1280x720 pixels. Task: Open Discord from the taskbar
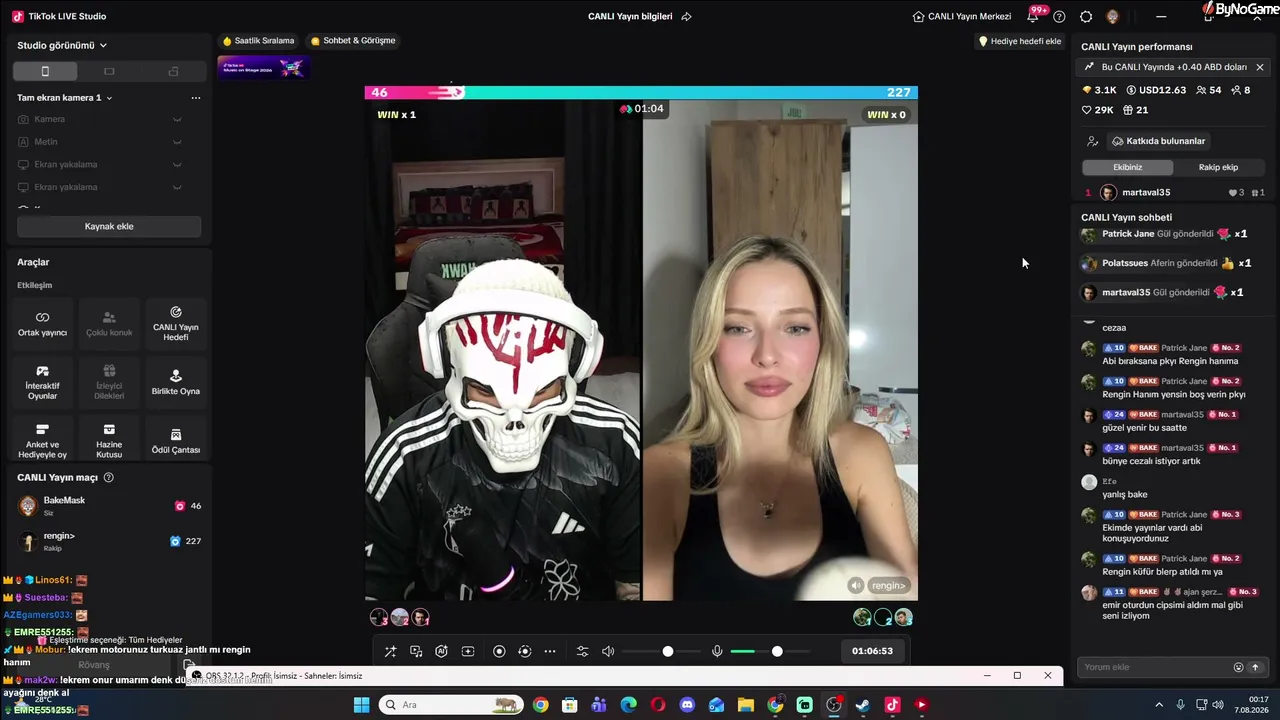coord(687,705)
